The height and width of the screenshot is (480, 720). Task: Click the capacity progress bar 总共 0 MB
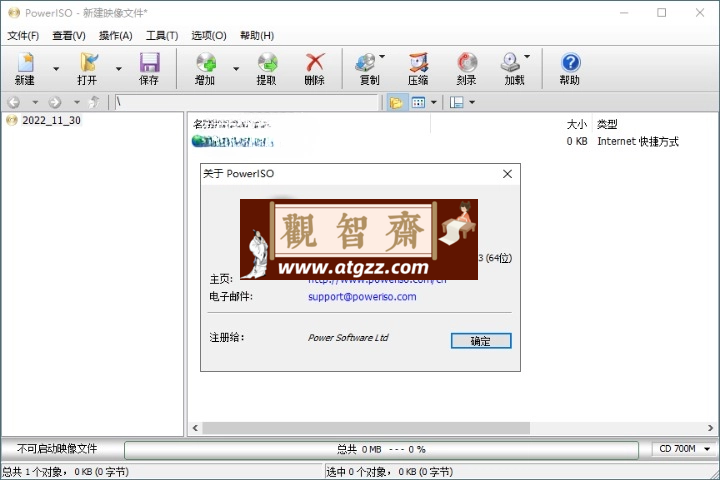[x=381, y=449]
